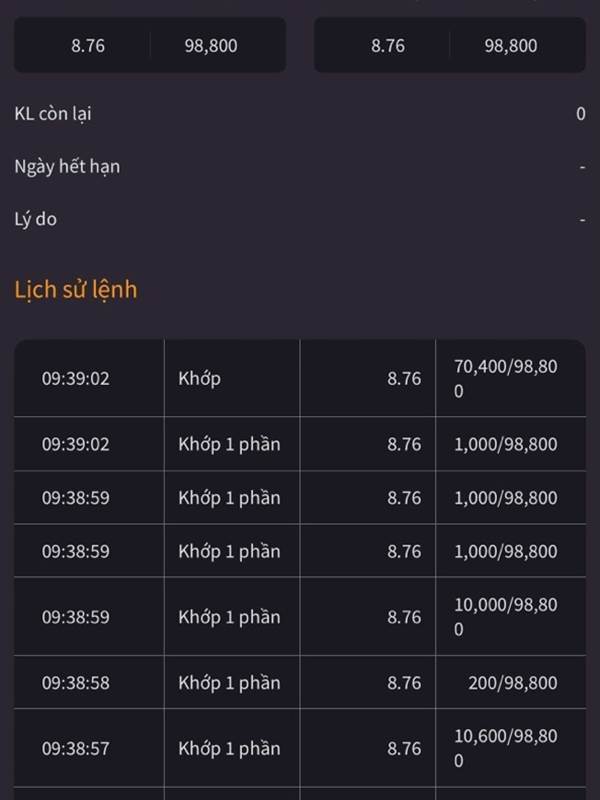Select 8.76 price in the 09:38:58 row
The width and height of the screenshot is (600, 800).
(x=404, y=683)
